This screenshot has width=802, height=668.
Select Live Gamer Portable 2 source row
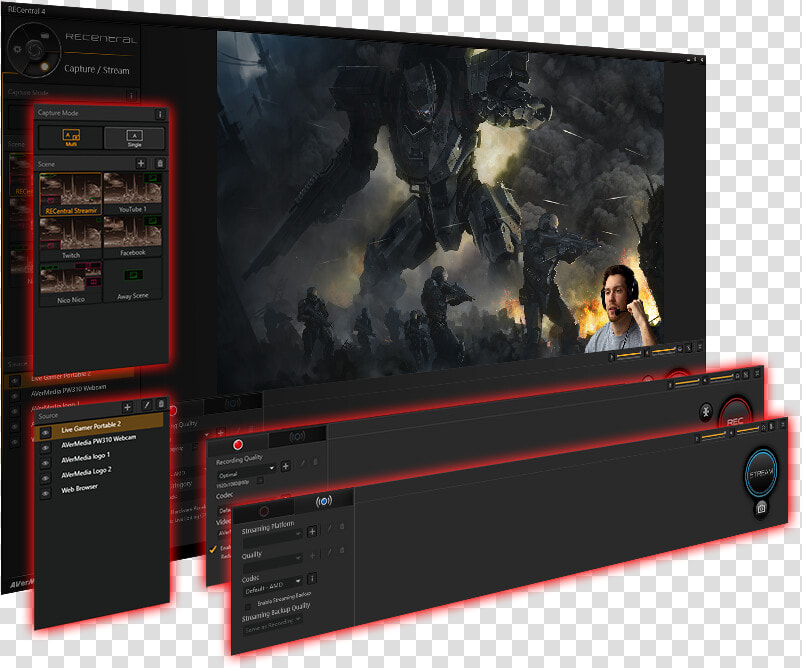99,428
